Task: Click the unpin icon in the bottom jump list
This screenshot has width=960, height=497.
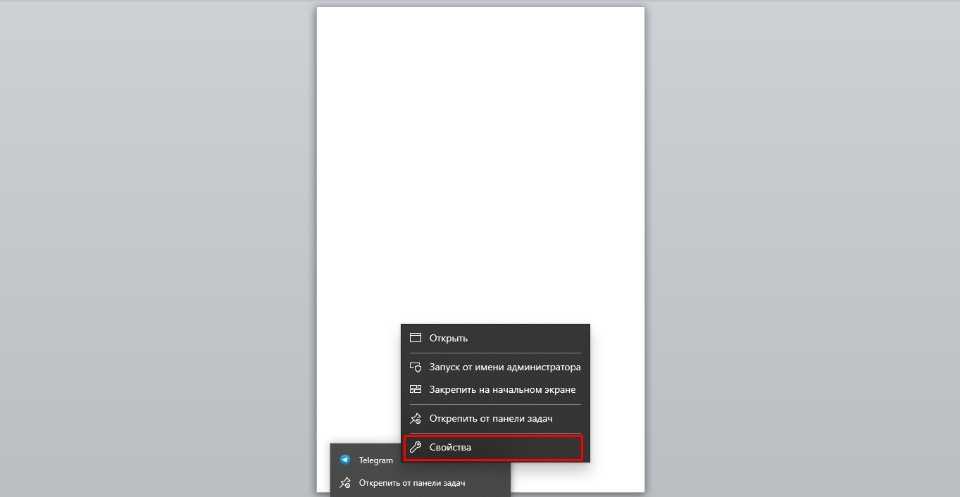Action: pyautogui.click(x=345, y=483)
